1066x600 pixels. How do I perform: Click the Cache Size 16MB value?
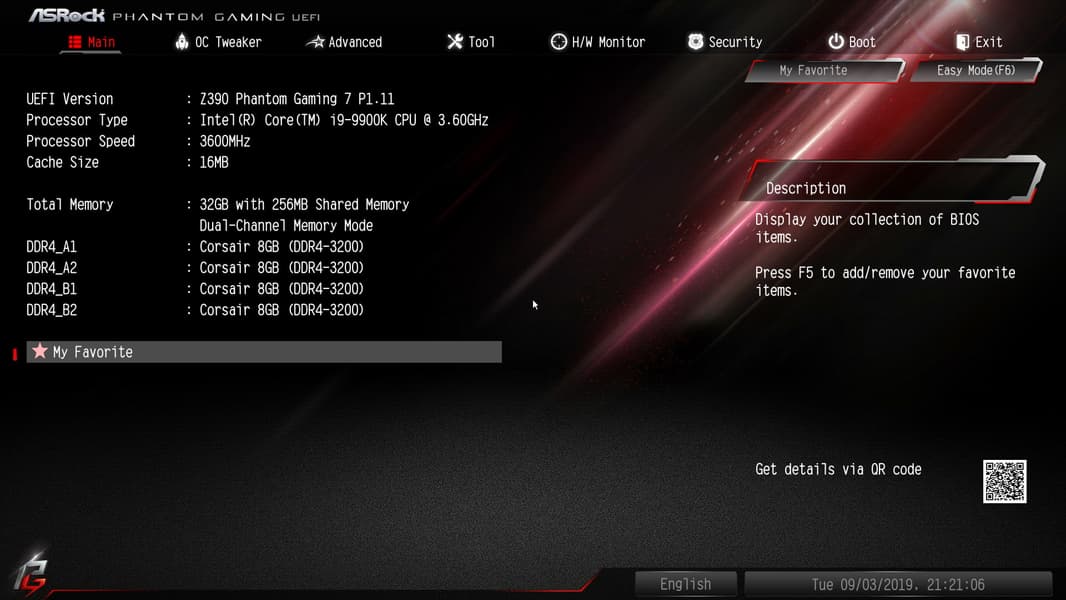click(x=213, y=162)
